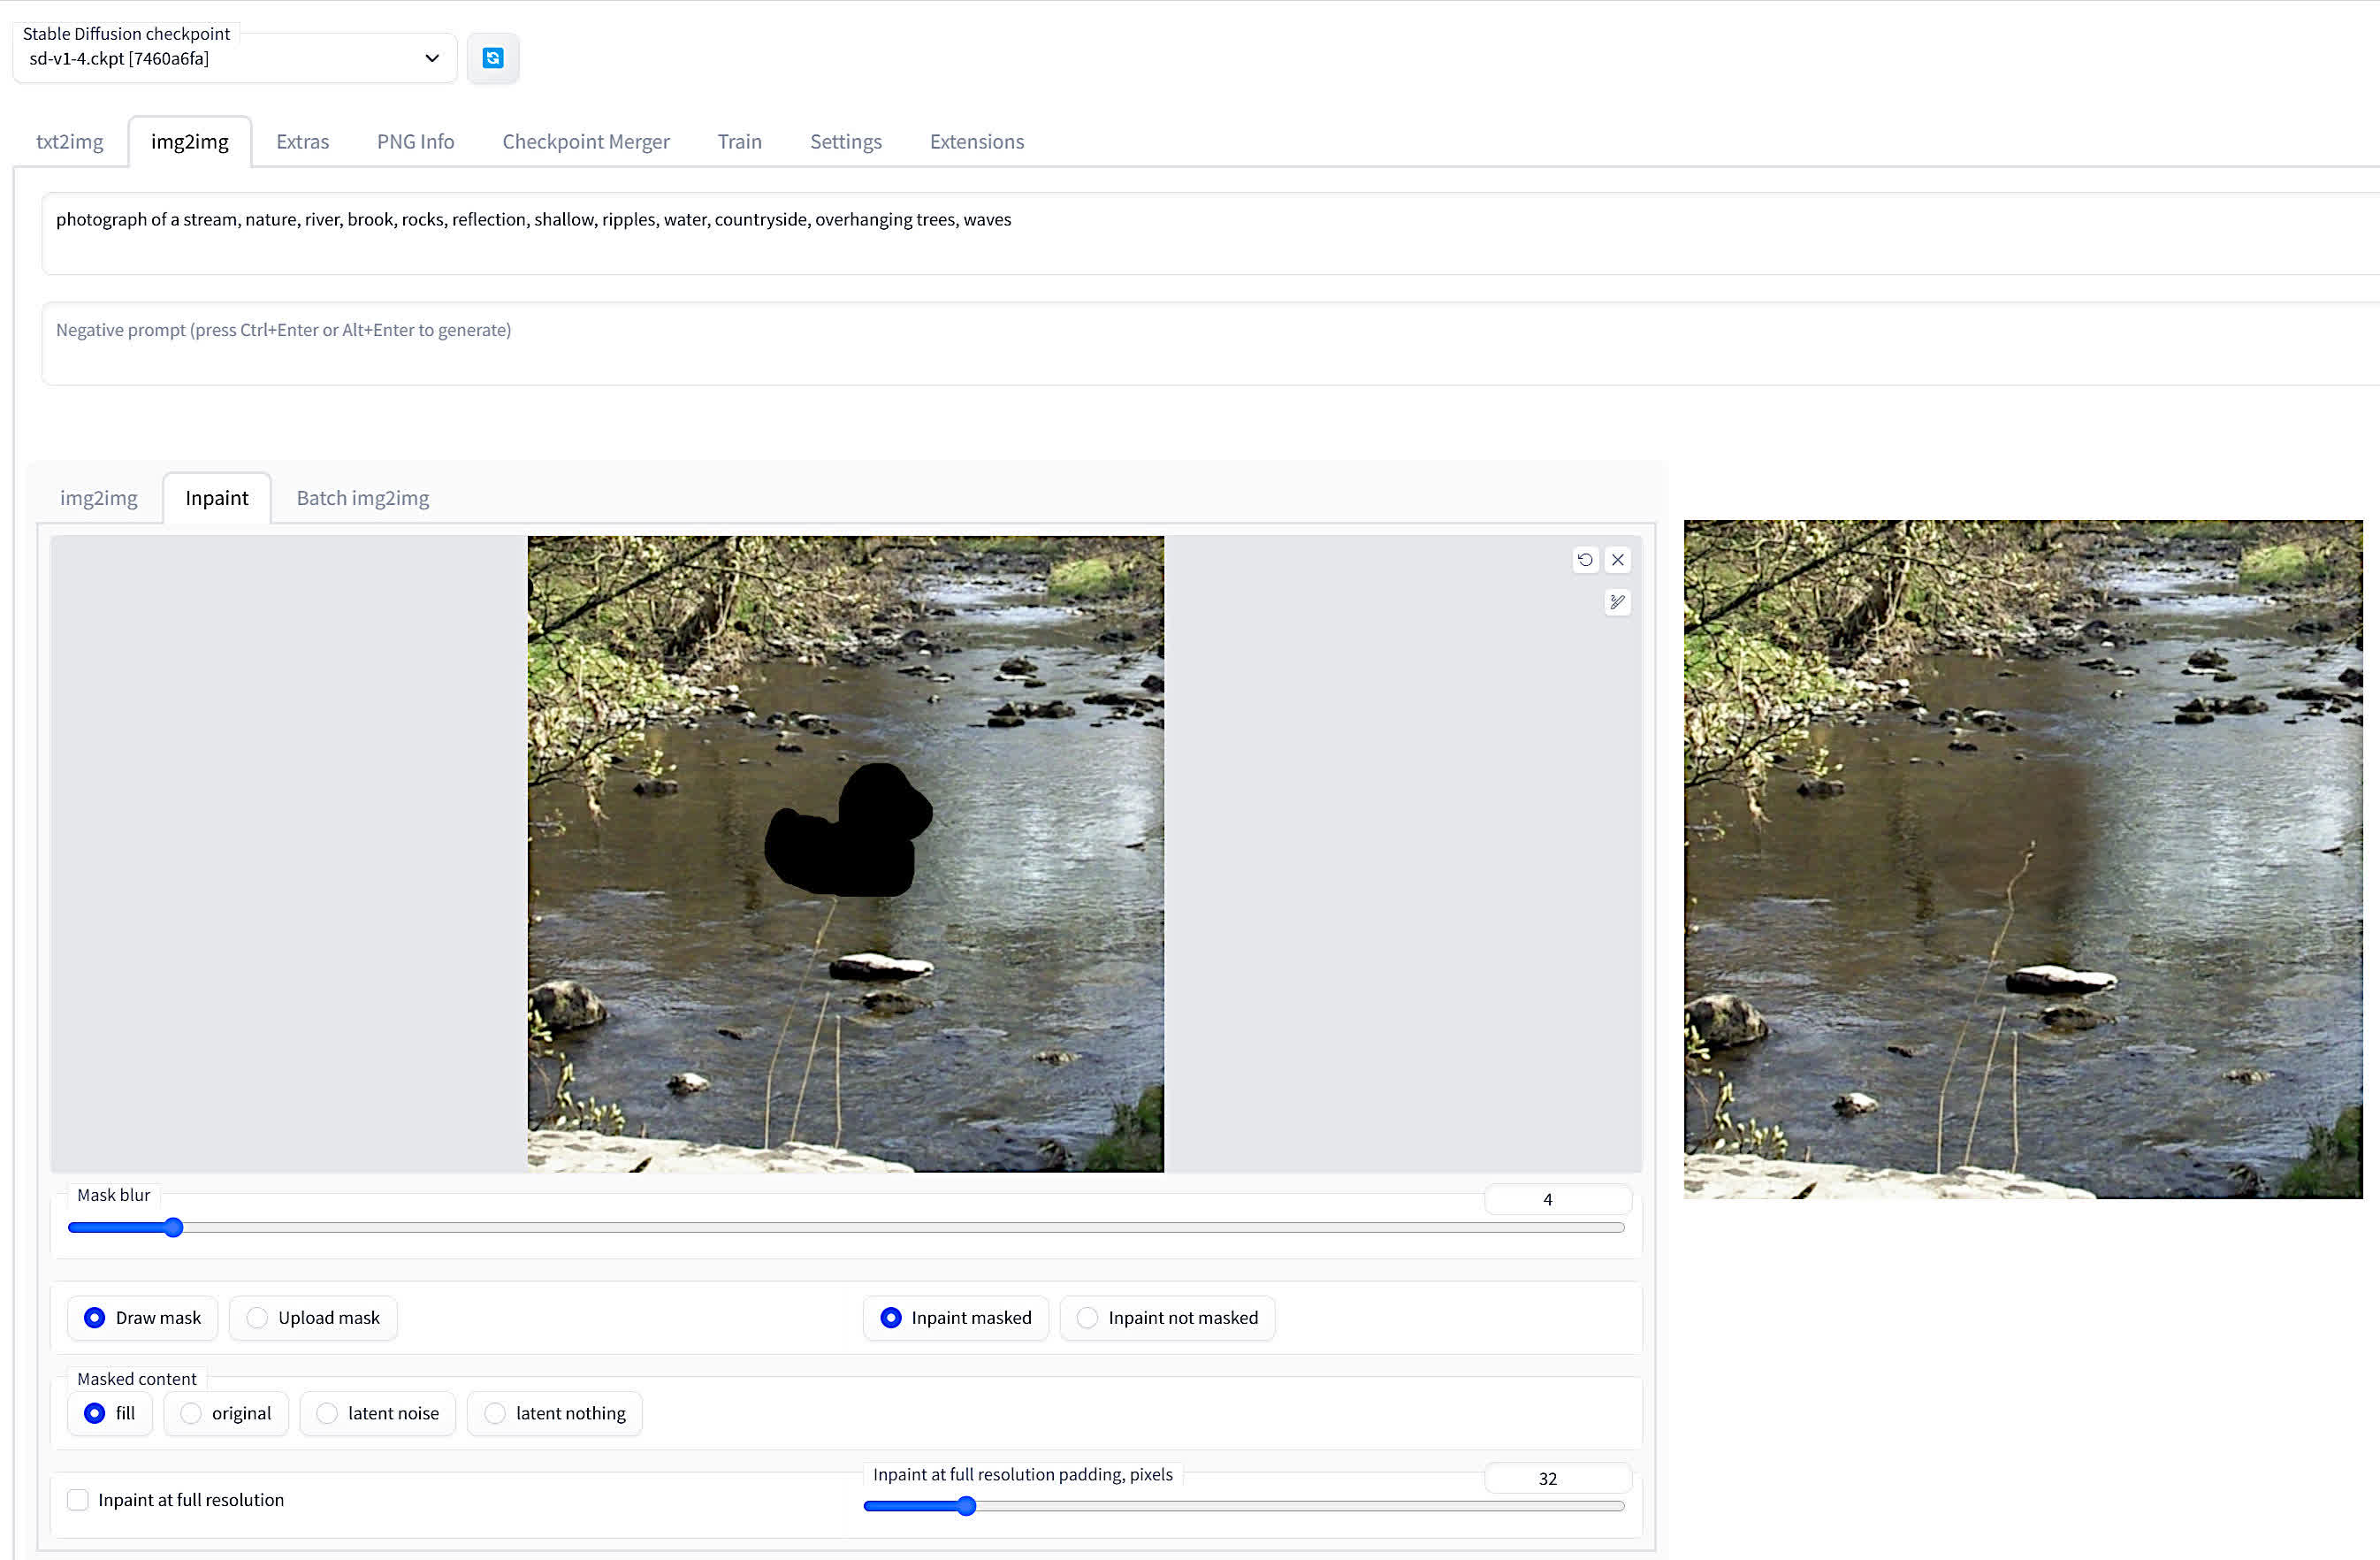Select the Inpaint sub-tab
Screen dimensions: 2380x1560
[x=217, y=498]
